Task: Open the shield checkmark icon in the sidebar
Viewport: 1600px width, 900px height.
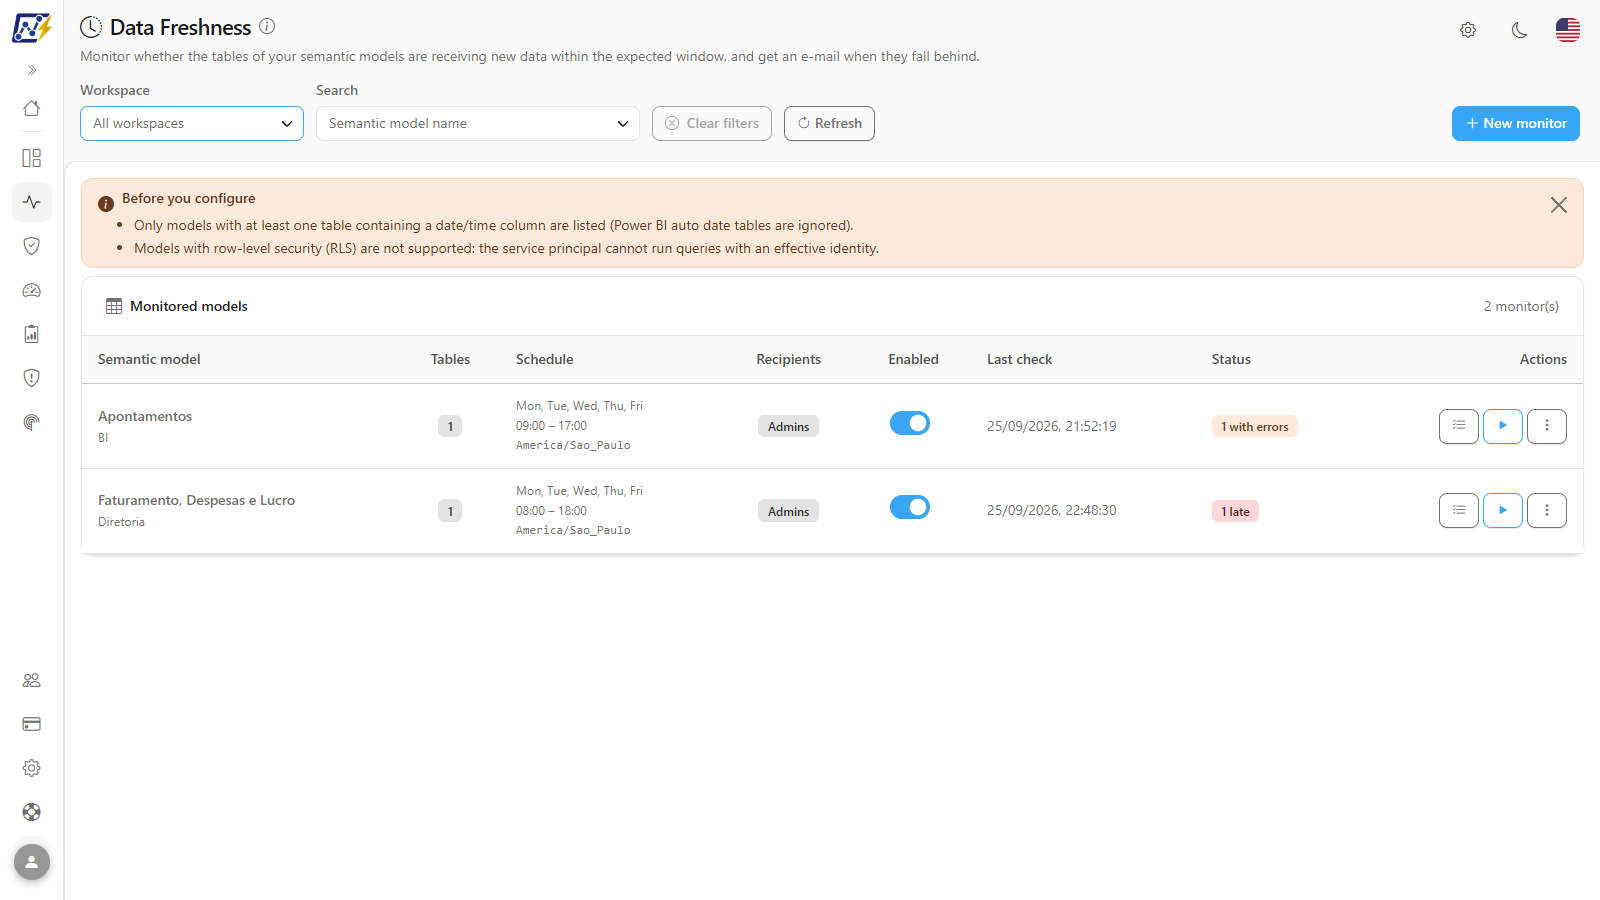Action: (32, 246)
